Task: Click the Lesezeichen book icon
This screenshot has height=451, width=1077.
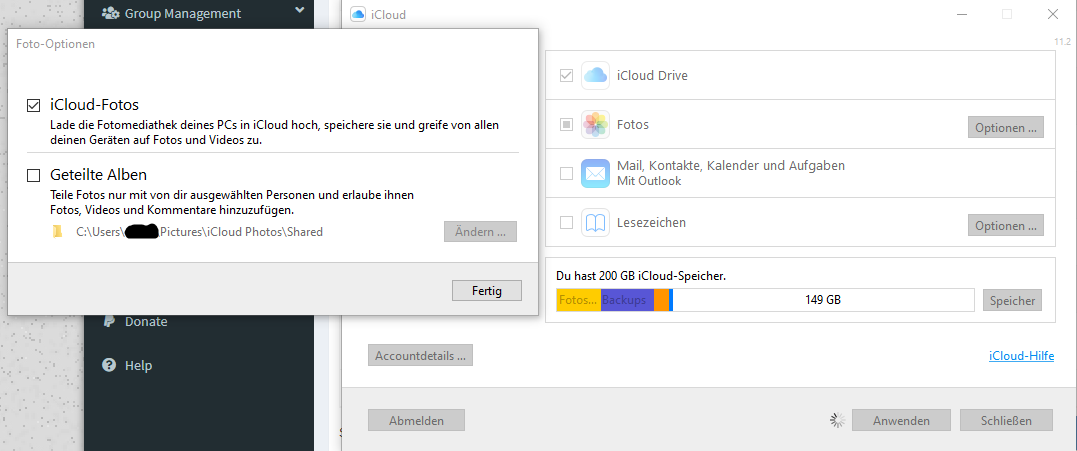Action: (596, 223)
